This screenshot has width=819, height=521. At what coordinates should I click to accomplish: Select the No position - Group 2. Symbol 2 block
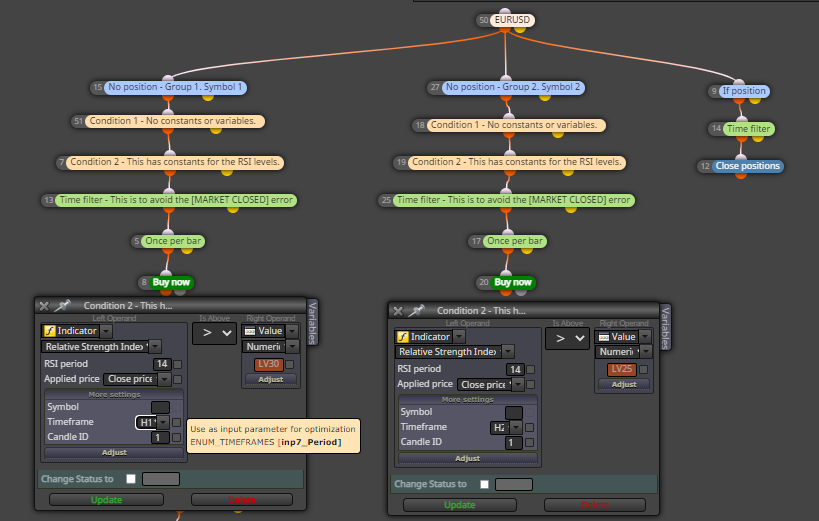pyautogui.click(x=513, y=87)
